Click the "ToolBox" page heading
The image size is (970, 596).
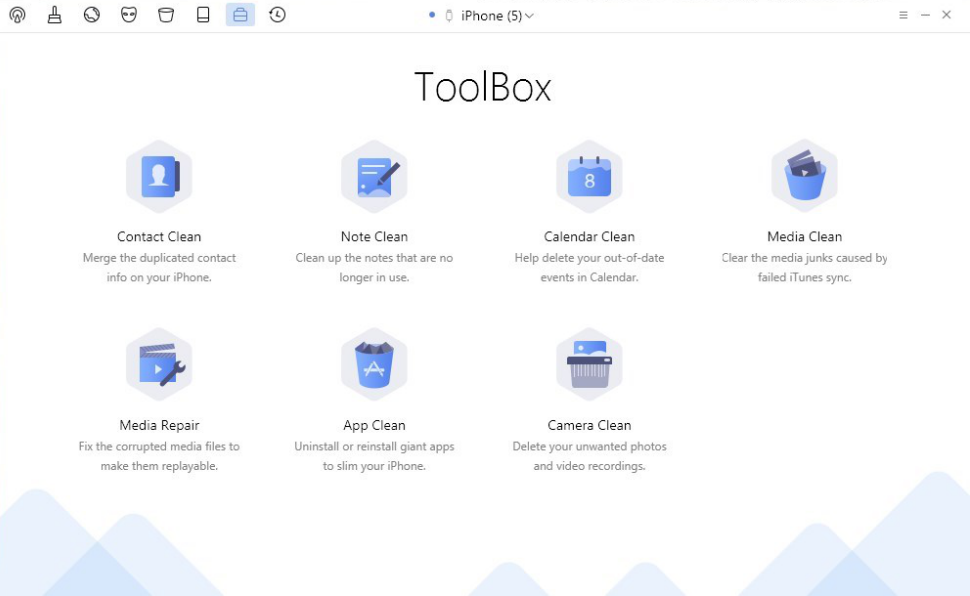483,87
